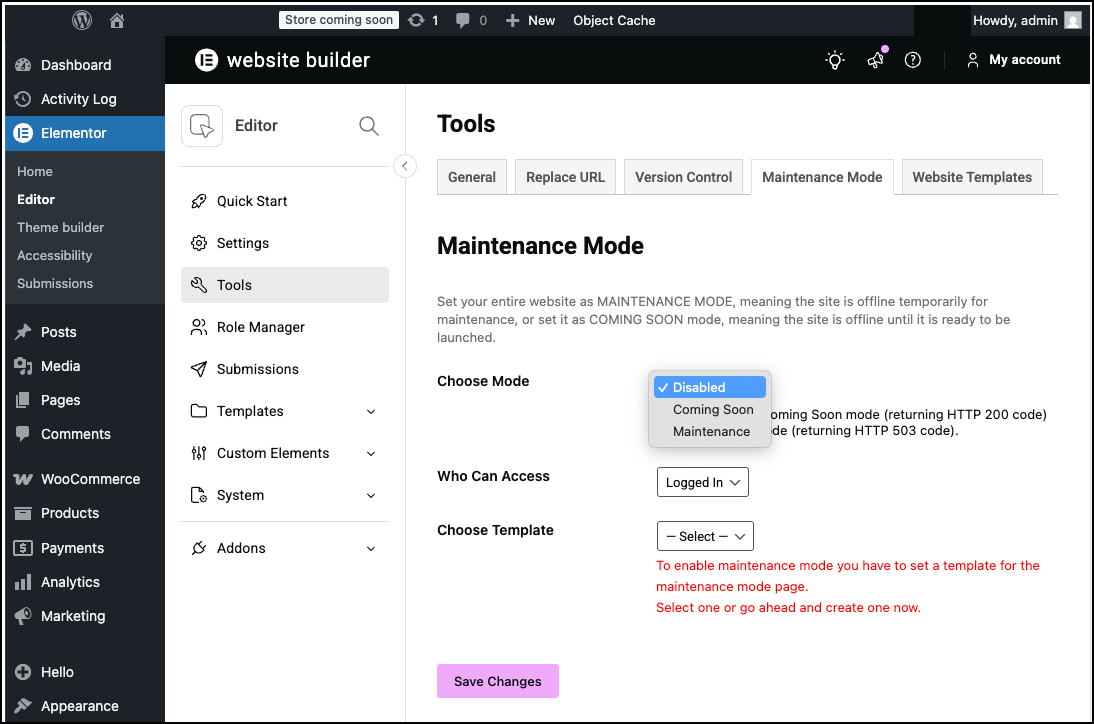Viewport: 1094px width, 724px height.
Task: Open Object Cache in admin bar
Action: click(x=614, y=21)
